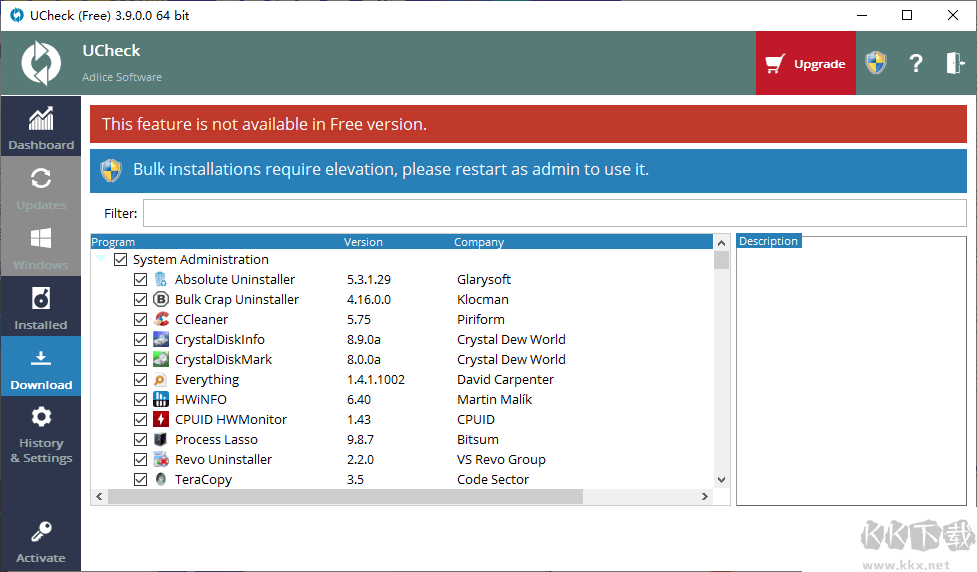Click the UCheck logo in header
Viewport: 977px width, 572px height.
(41, 63)
